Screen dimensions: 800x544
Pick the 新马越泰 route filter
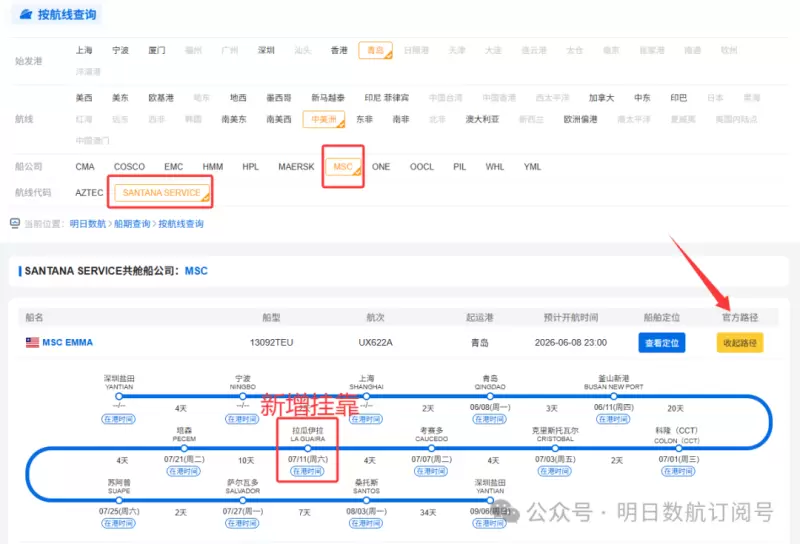(328, 97)
